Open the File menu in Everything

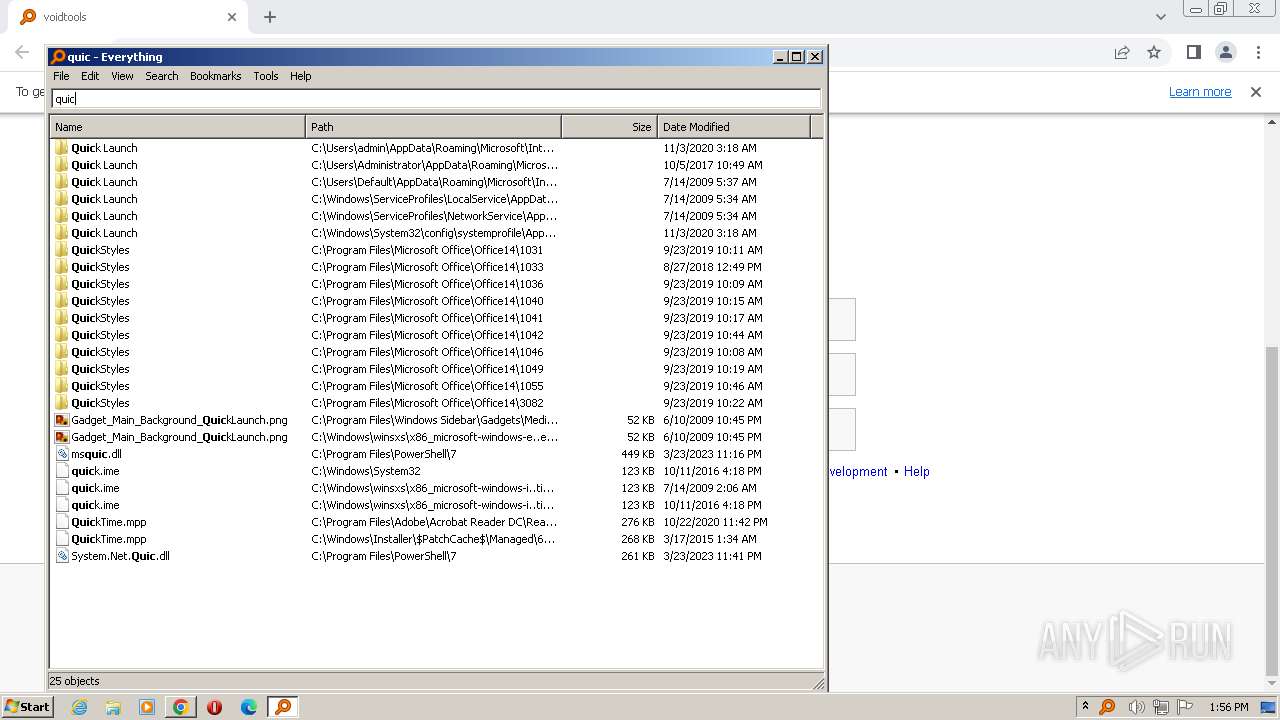61,76
